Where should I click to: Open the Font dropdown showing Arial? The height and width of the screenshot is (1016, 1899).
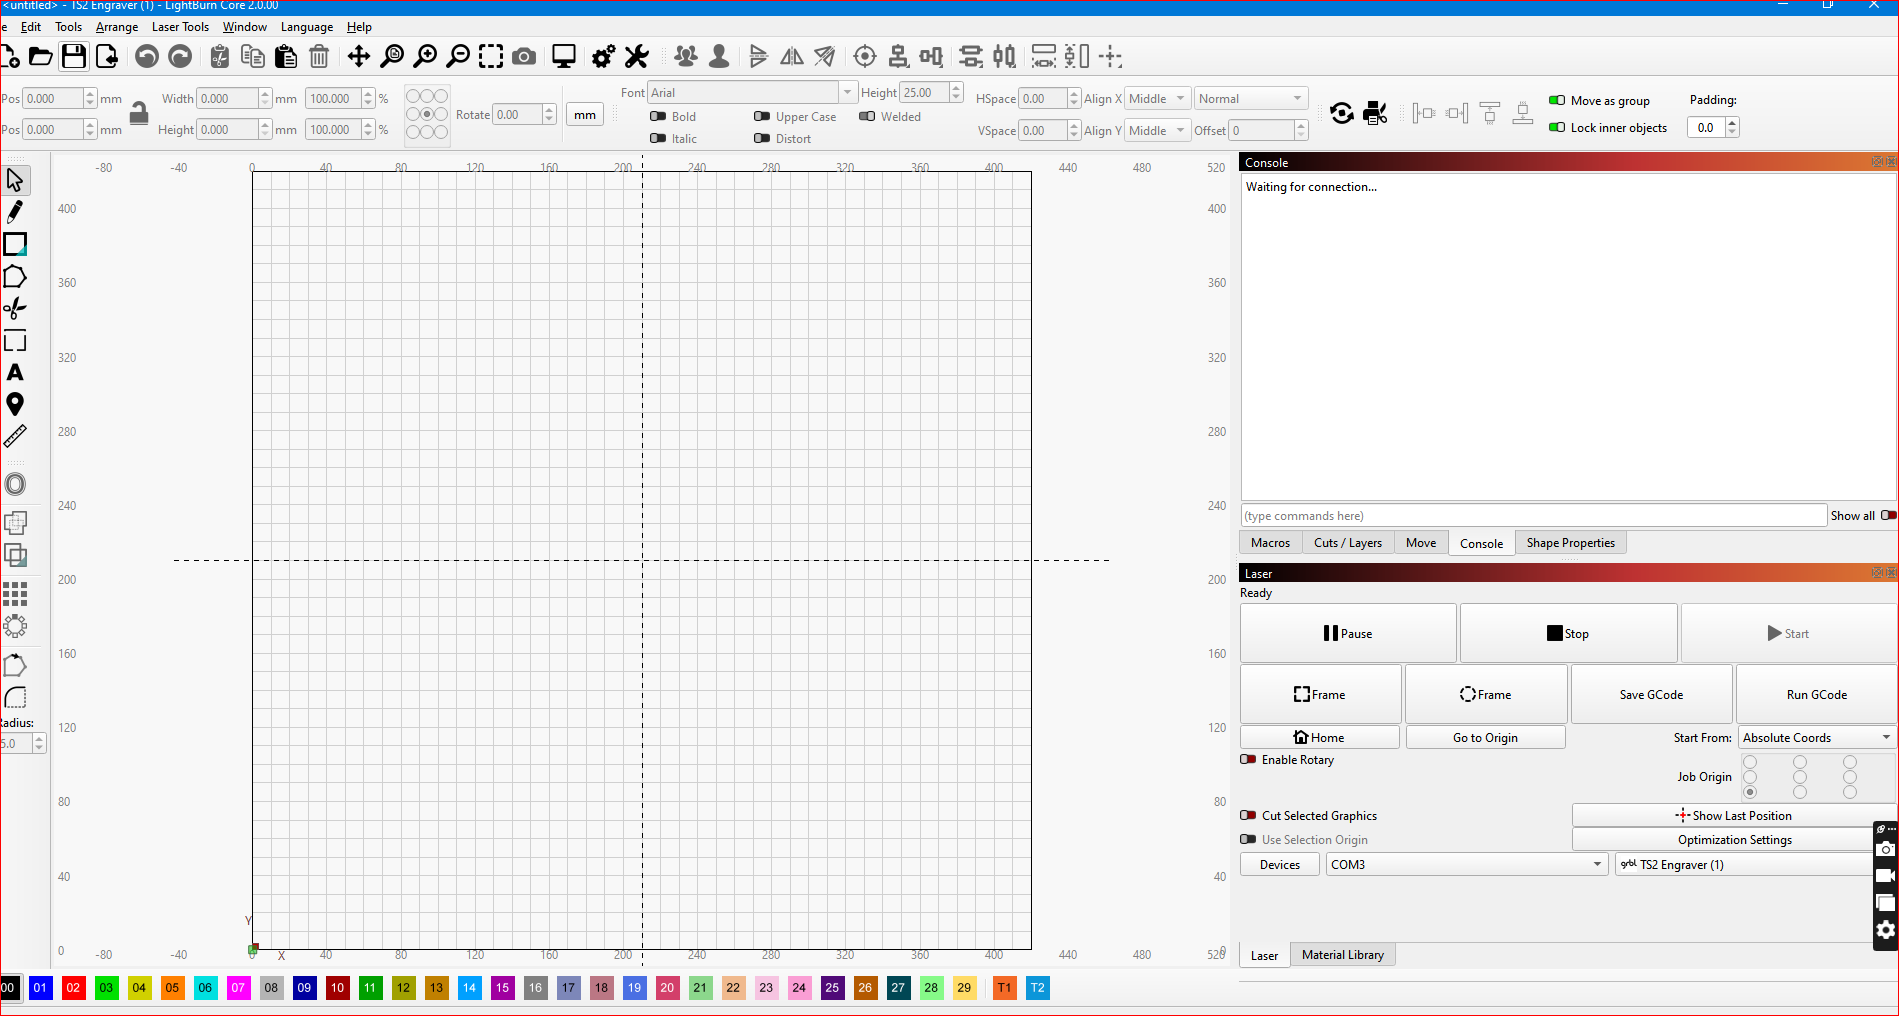752,93
